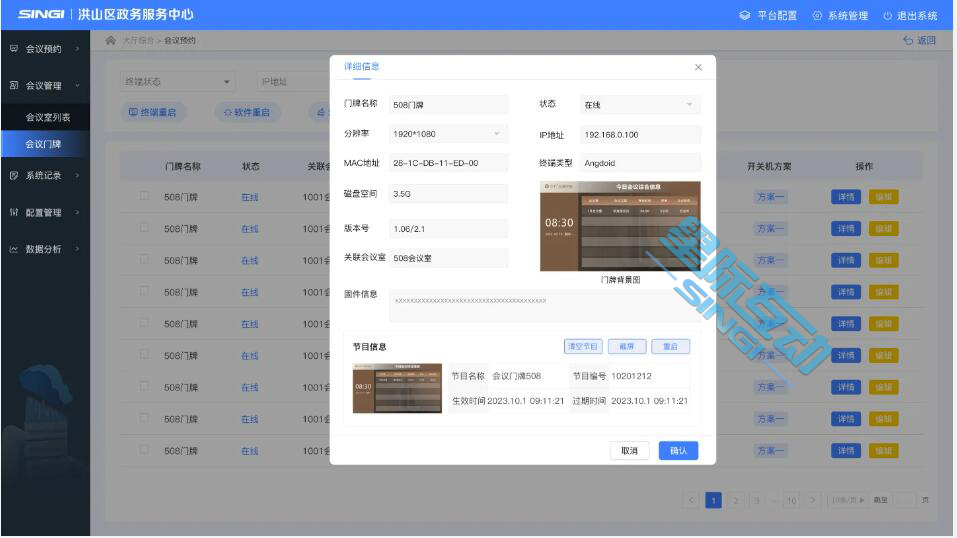Click the home icon in the breadcrumb
Image resolution: width=957 pixels, height=538 pixels.
click(111, 40)
